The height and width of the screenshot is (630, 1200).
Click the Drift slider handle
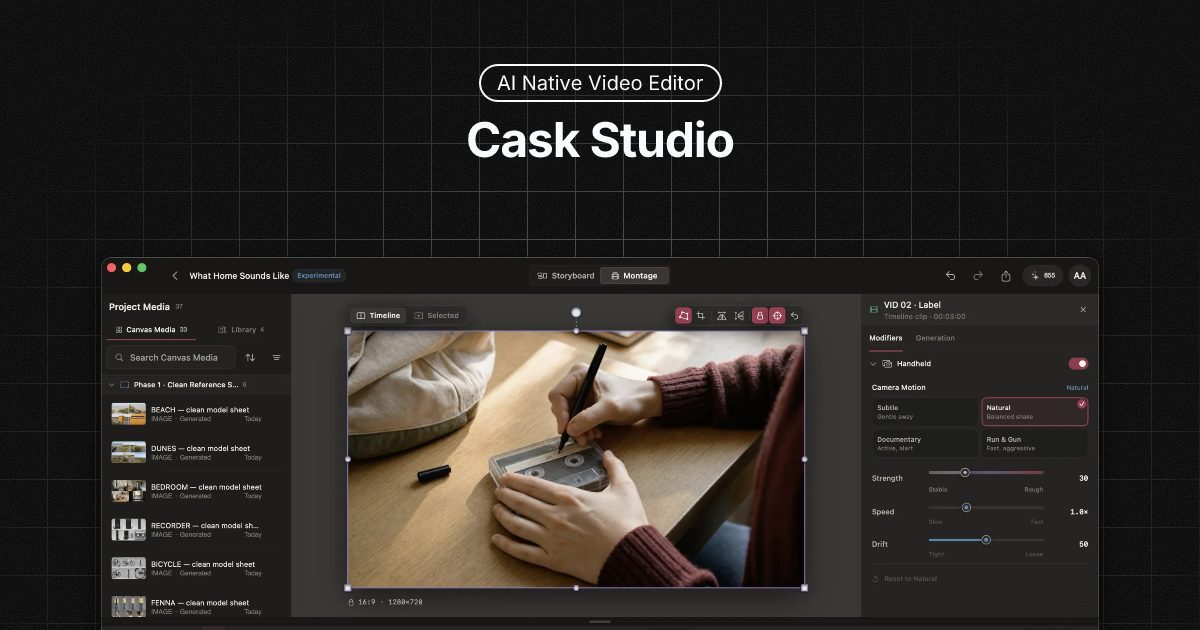click(986, 539)
